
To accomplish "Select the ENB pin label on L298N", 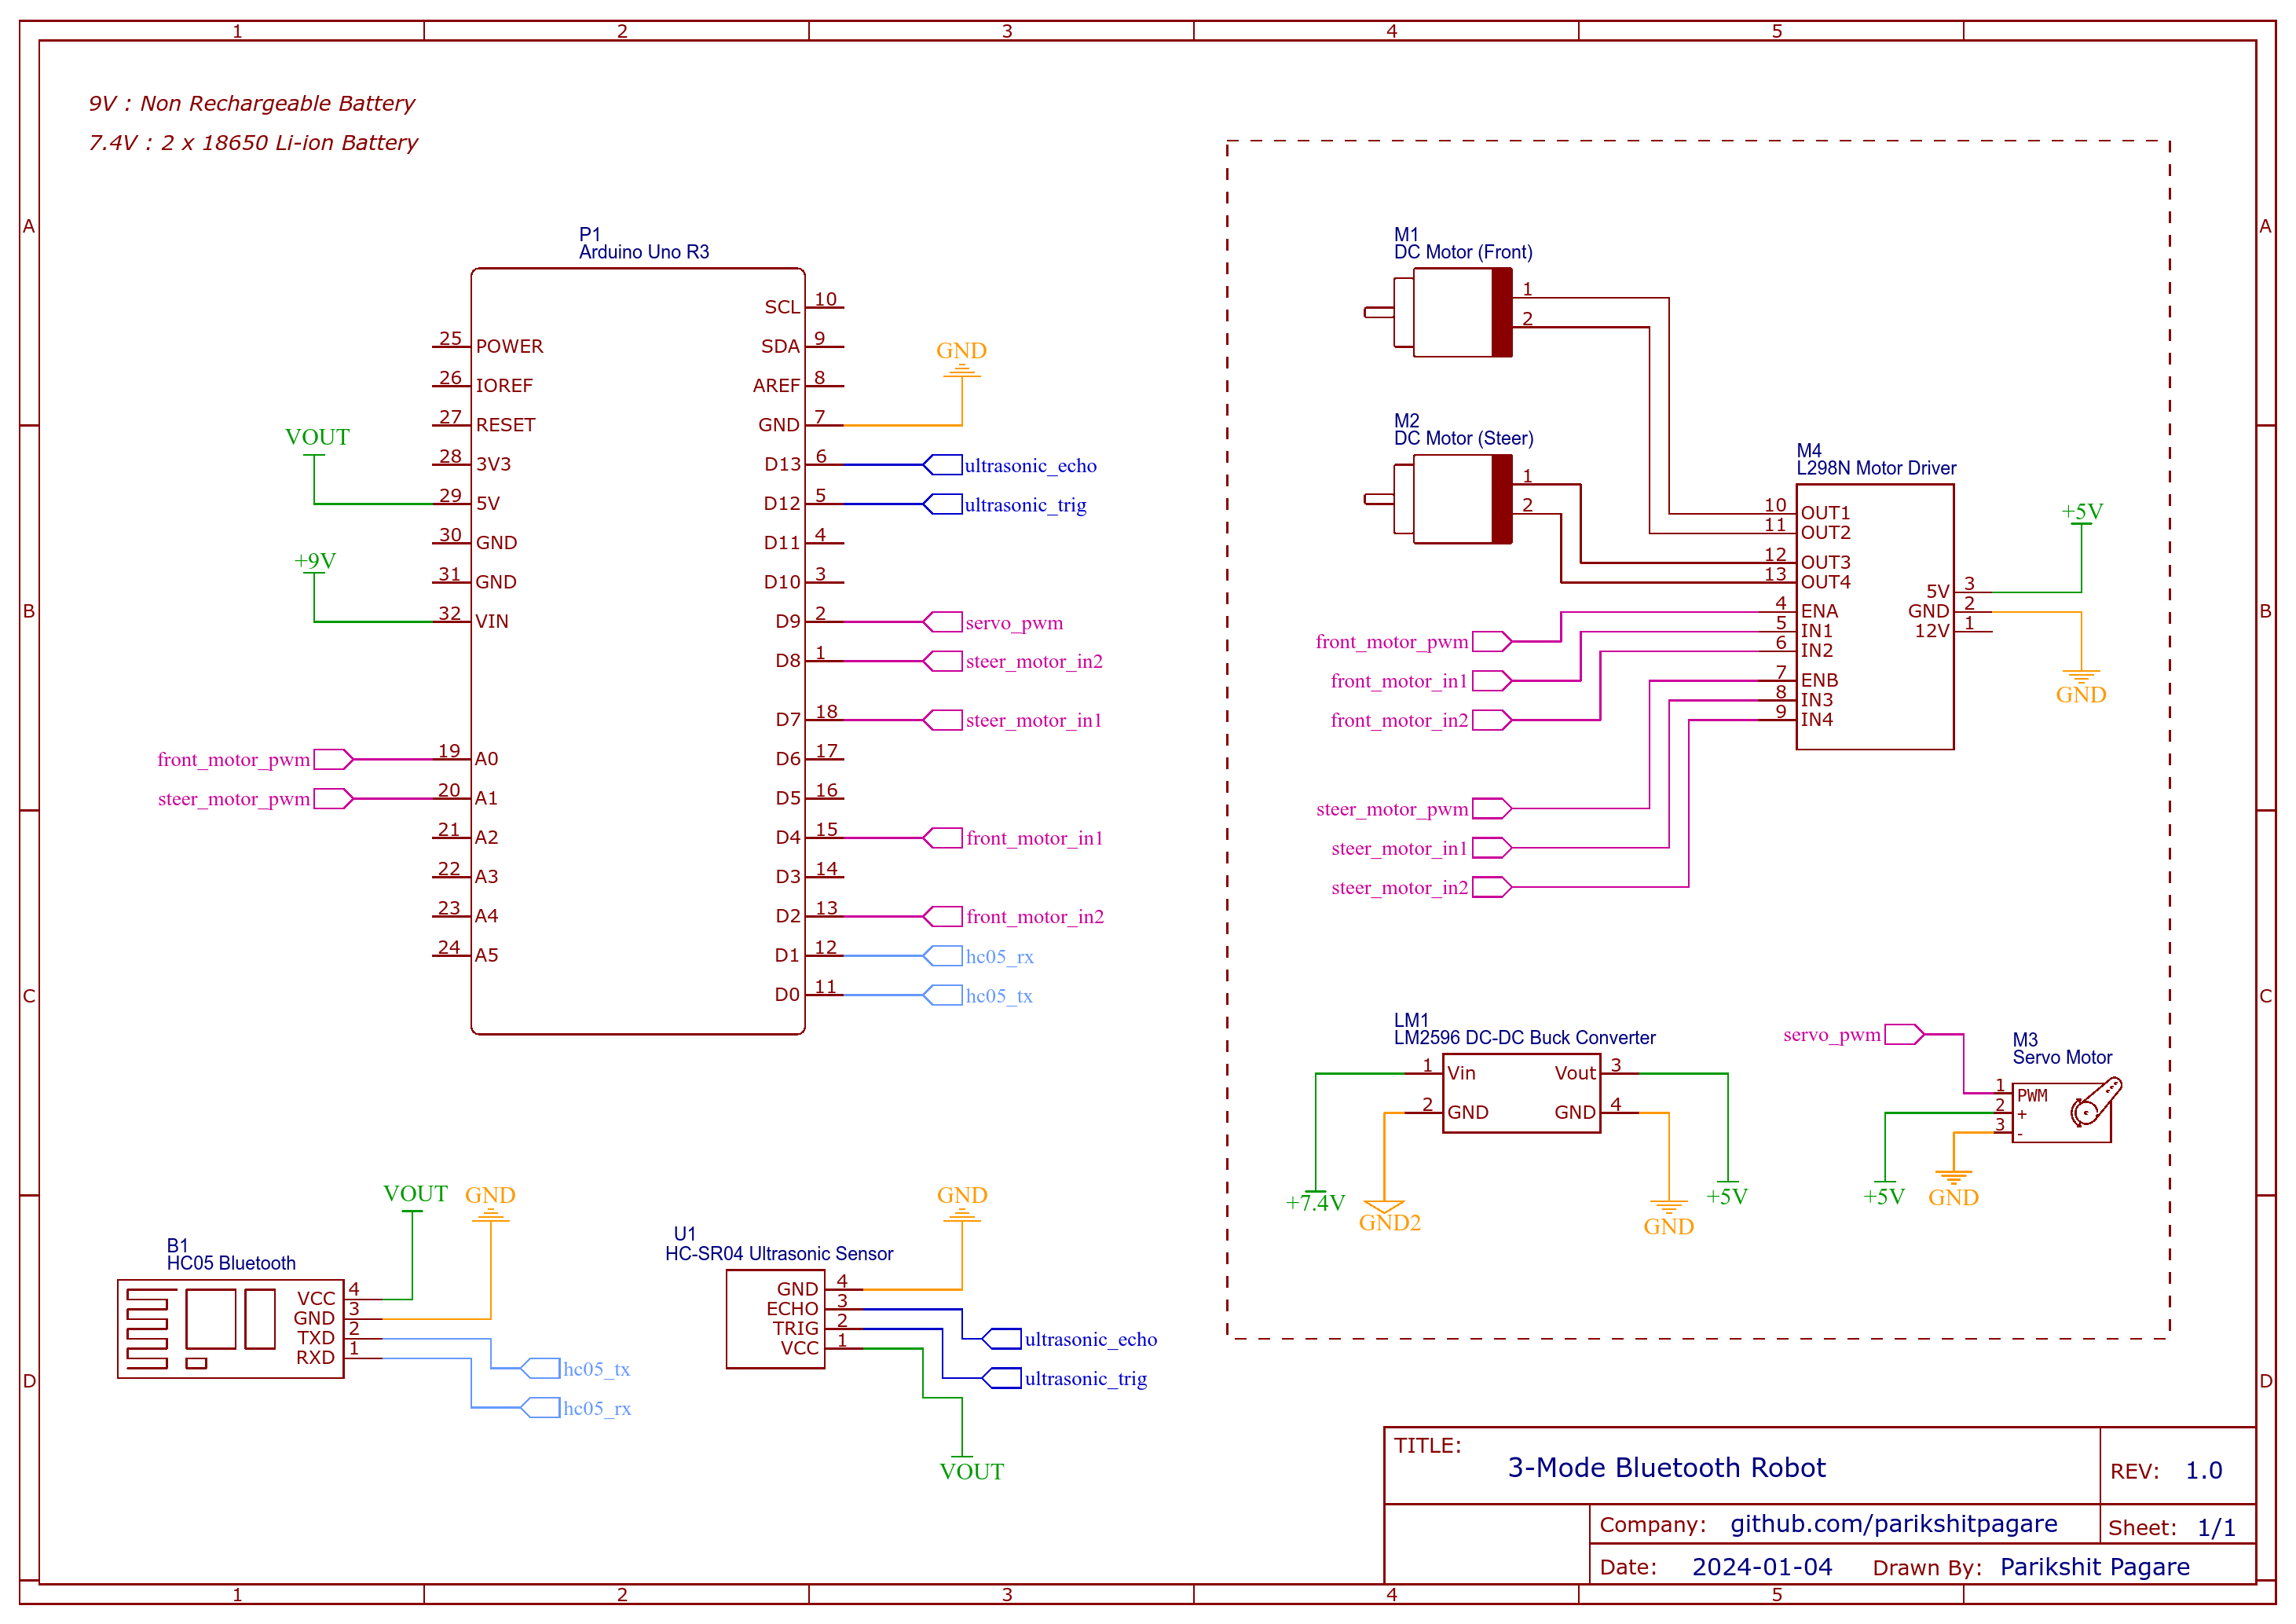I will [1819, 680].
